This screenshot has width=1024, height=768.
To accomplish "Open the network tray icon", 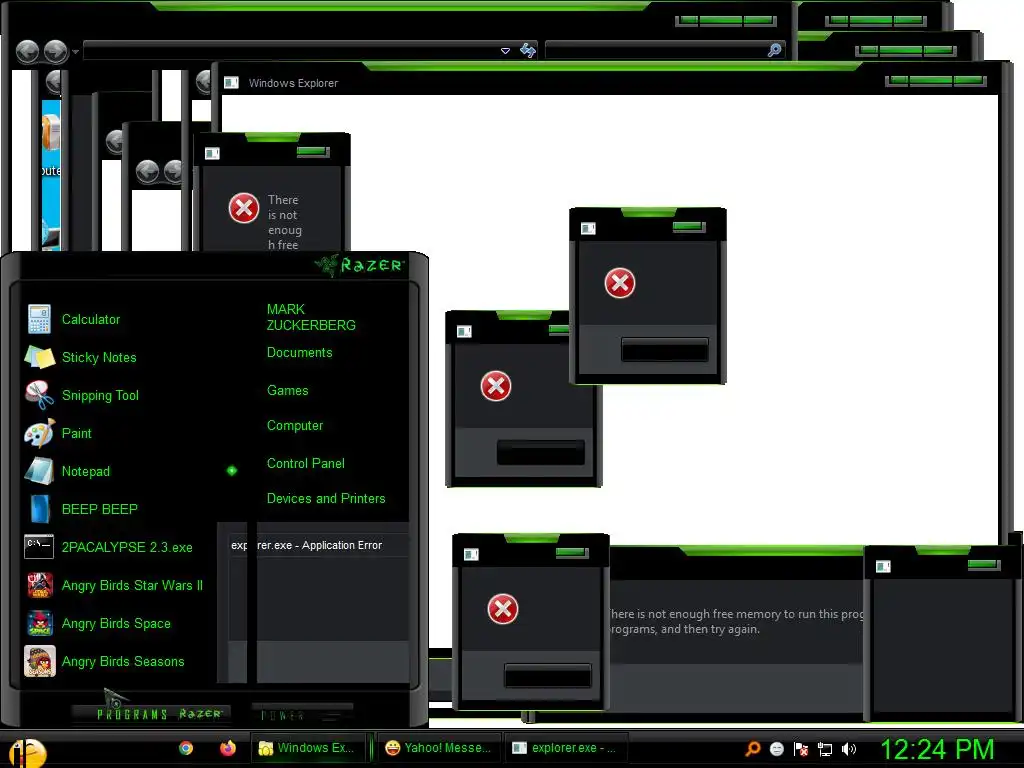I will click(825, 749).
